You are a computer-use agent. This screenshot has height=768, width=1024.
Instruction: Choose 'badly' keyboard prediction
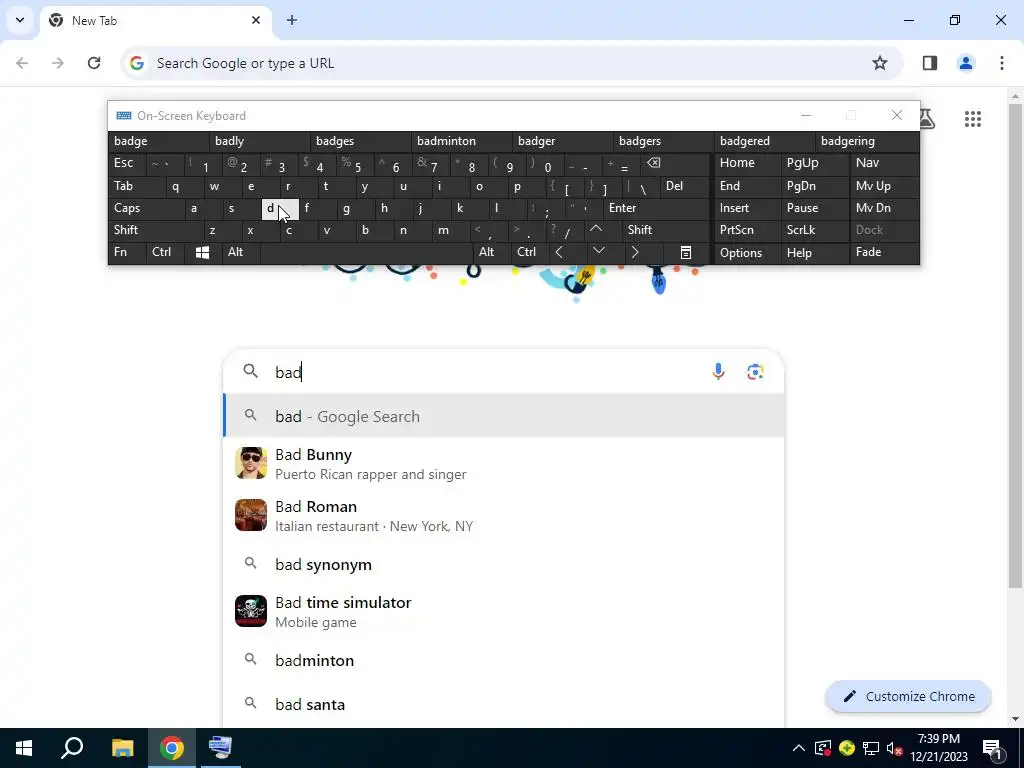tap(260, 141)
